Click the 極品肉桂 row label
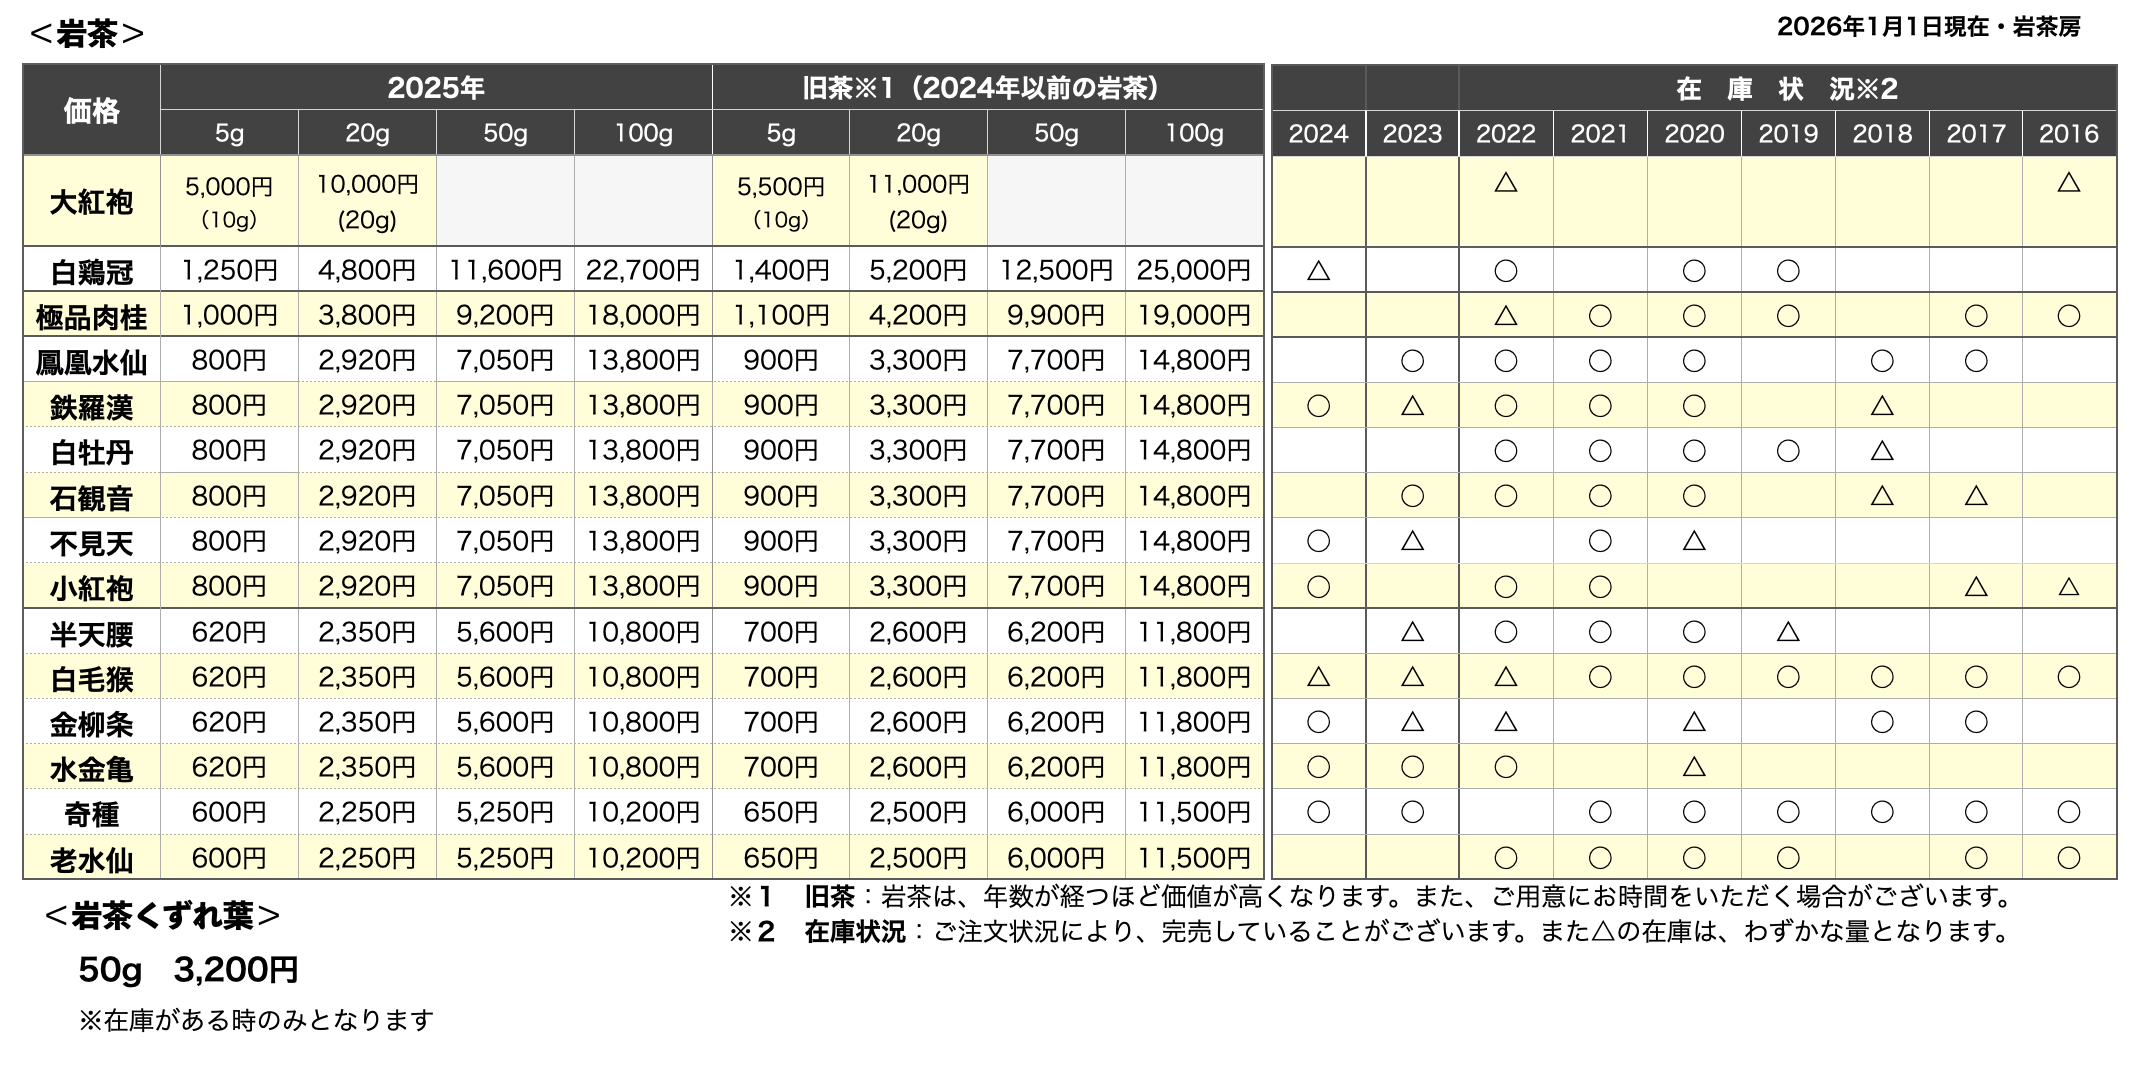The height and width of the screenshot is (1070, 2134). point(92,317)
